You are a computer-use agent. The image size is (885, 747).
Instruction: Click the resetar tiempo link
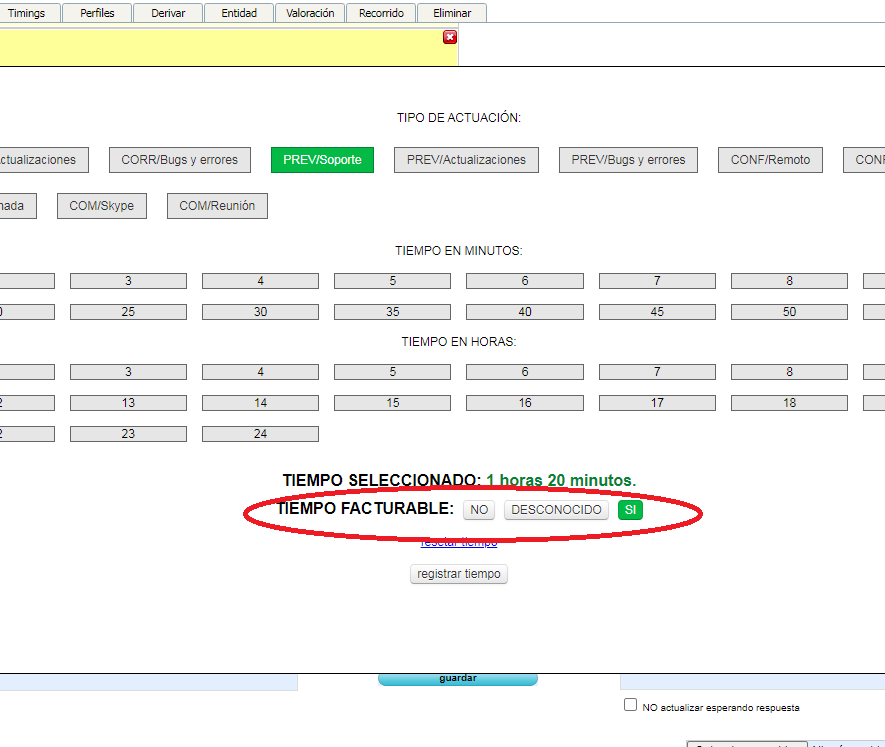[459, 543]
